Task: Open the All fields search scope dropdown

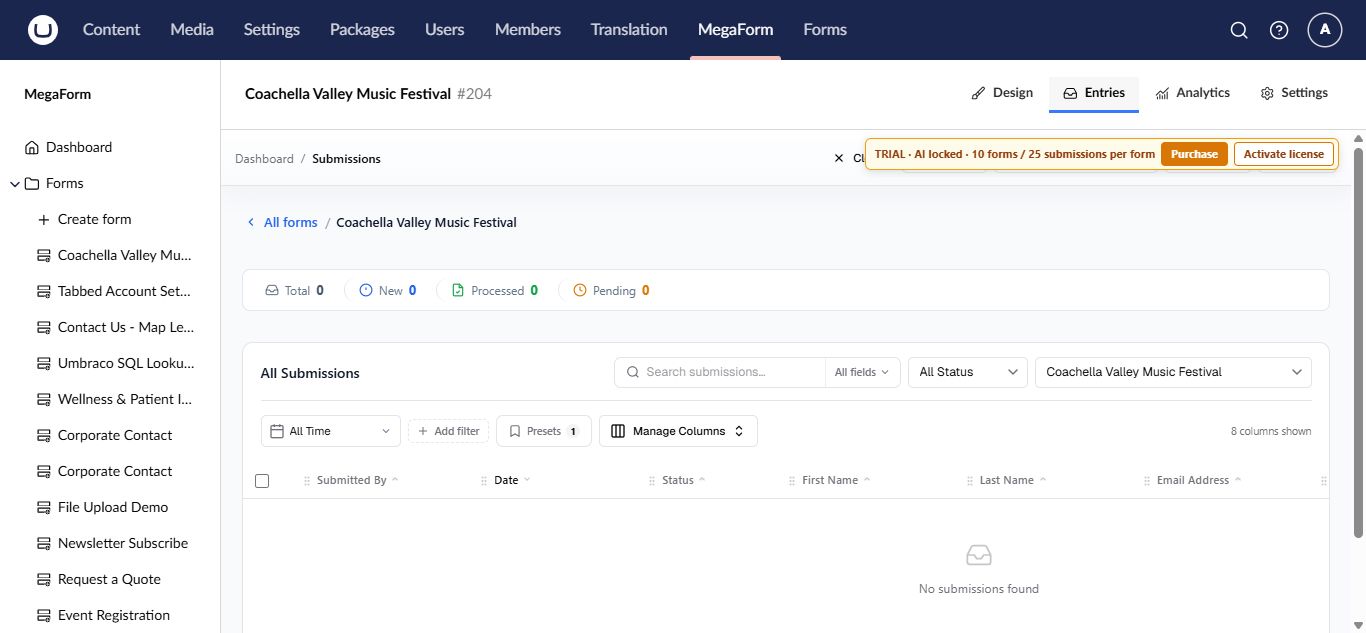Action: 862,372
